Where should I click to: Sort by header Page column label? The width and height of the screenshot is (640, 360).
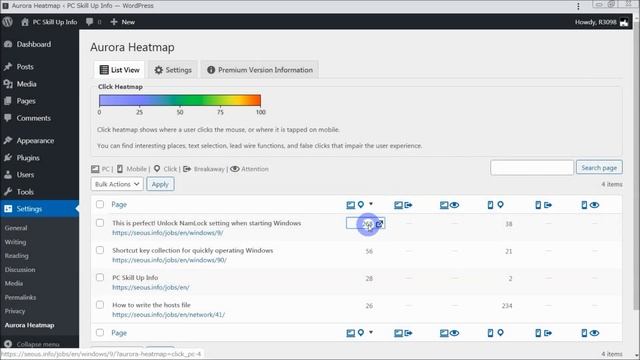[x=119, y=204]
